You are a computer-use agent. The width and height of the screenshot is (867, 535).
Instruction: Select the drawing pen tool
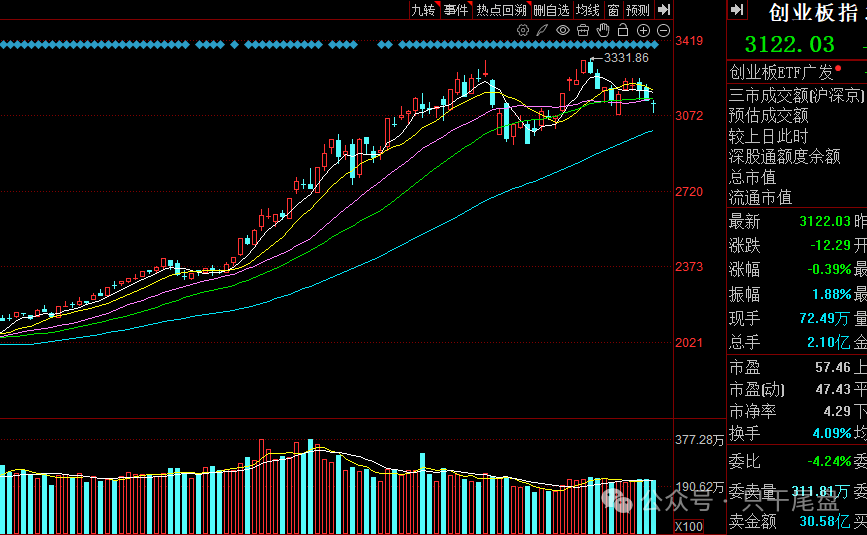[542, 30]
